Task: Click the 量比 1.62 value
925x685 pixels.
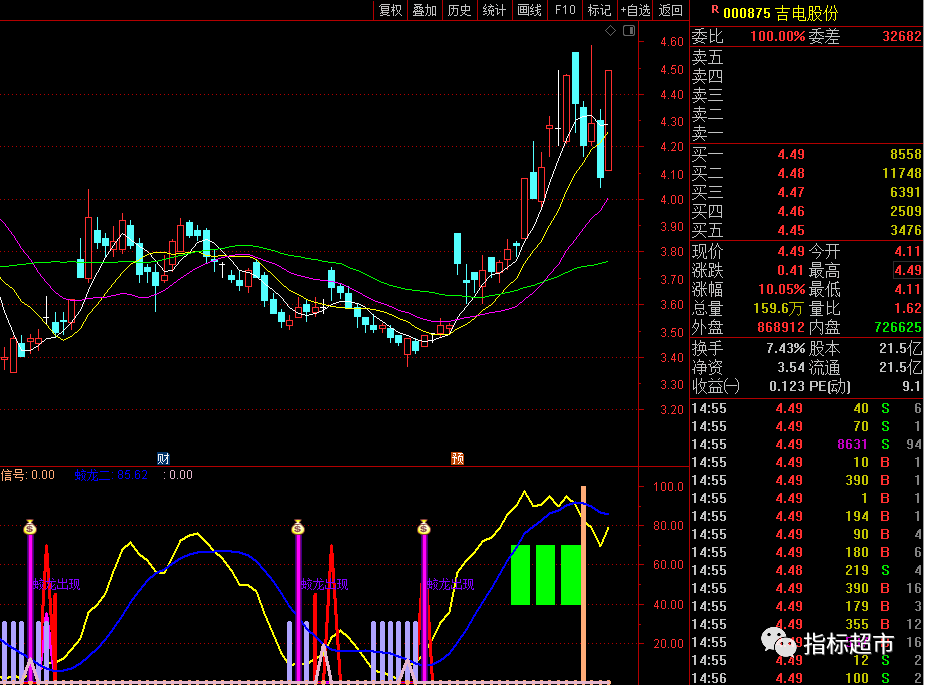Action: 907,309
